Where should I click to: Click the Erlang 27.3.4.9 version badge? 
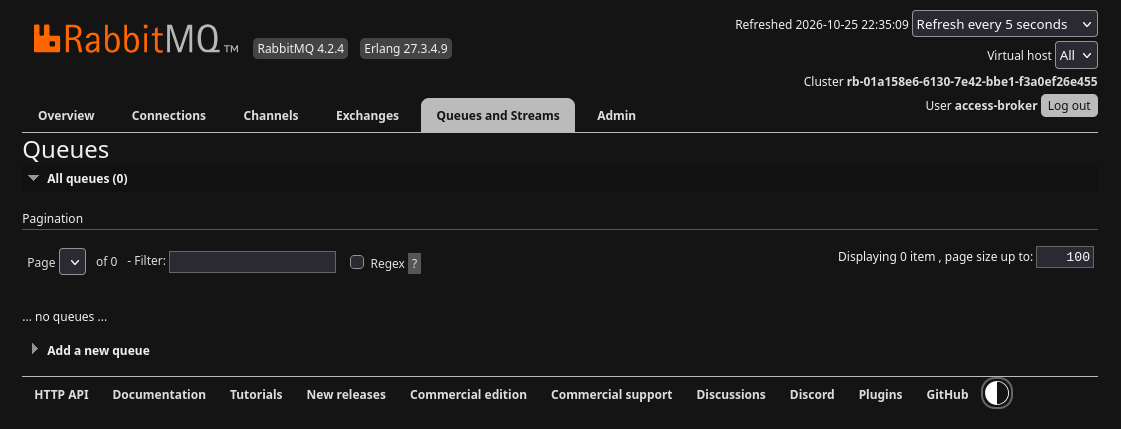point(405,49)
